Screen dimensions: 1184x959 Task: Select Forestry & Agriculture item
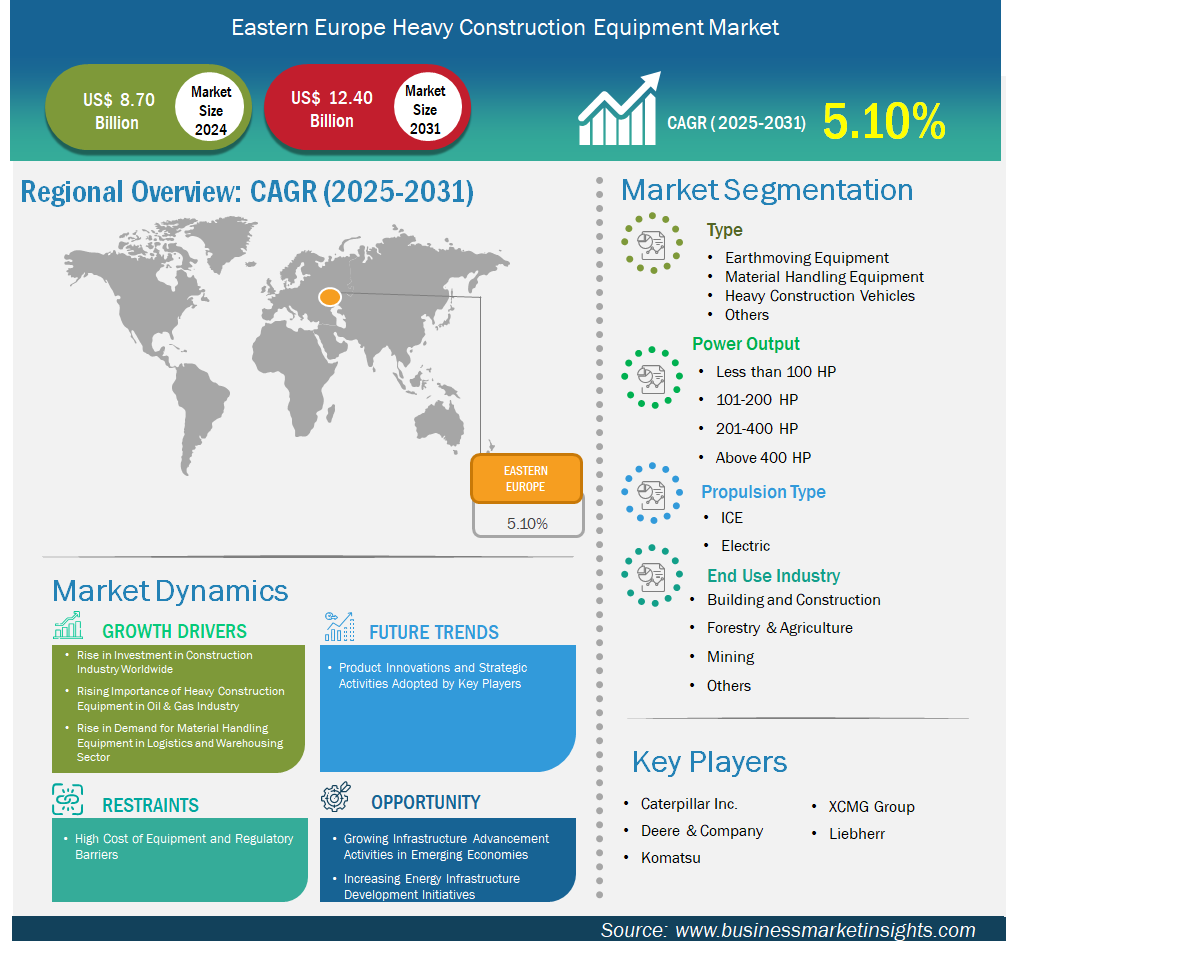point(779,628)
